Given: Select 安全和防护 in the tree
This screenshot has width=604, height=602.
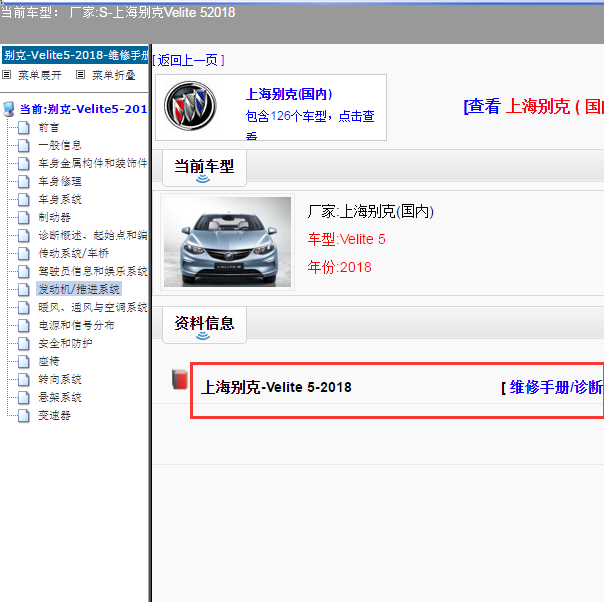Looking at the screenshot, I should click(65, 343).
